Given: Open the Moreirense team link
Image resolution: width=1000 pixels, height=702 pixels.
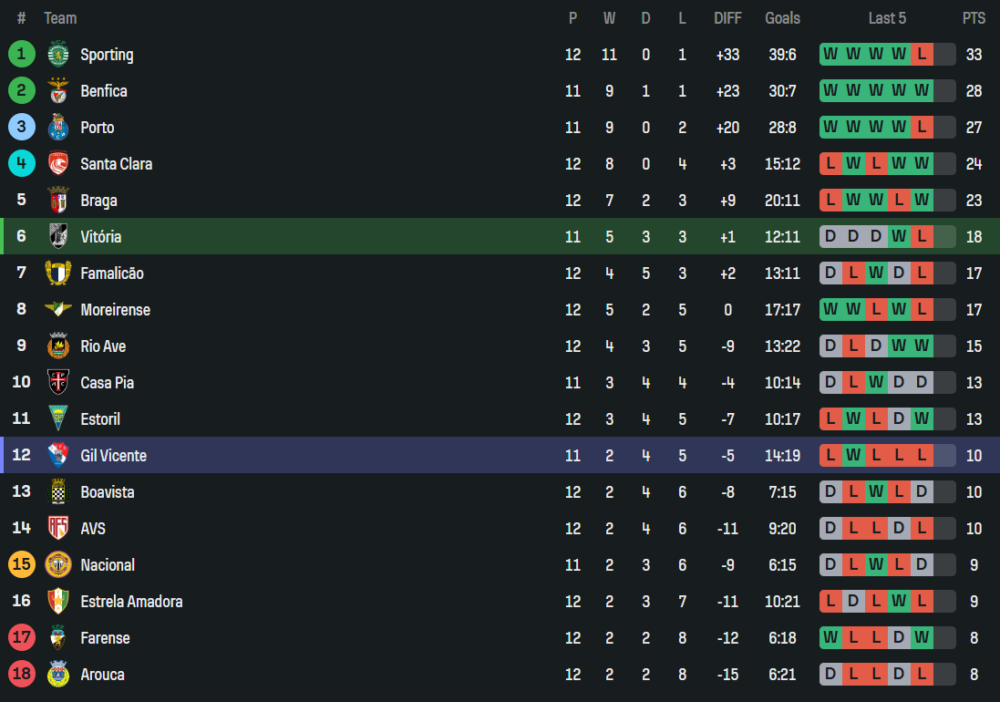Looking at the screenshot, I should (x=115, y=310).
